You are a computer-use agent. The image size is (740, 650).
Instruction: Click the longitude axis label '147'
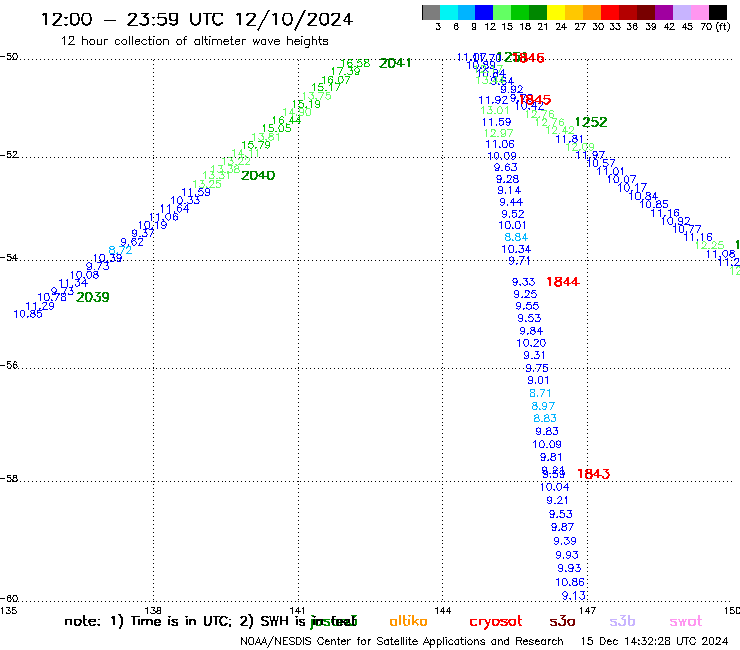(x=588, y=610)
